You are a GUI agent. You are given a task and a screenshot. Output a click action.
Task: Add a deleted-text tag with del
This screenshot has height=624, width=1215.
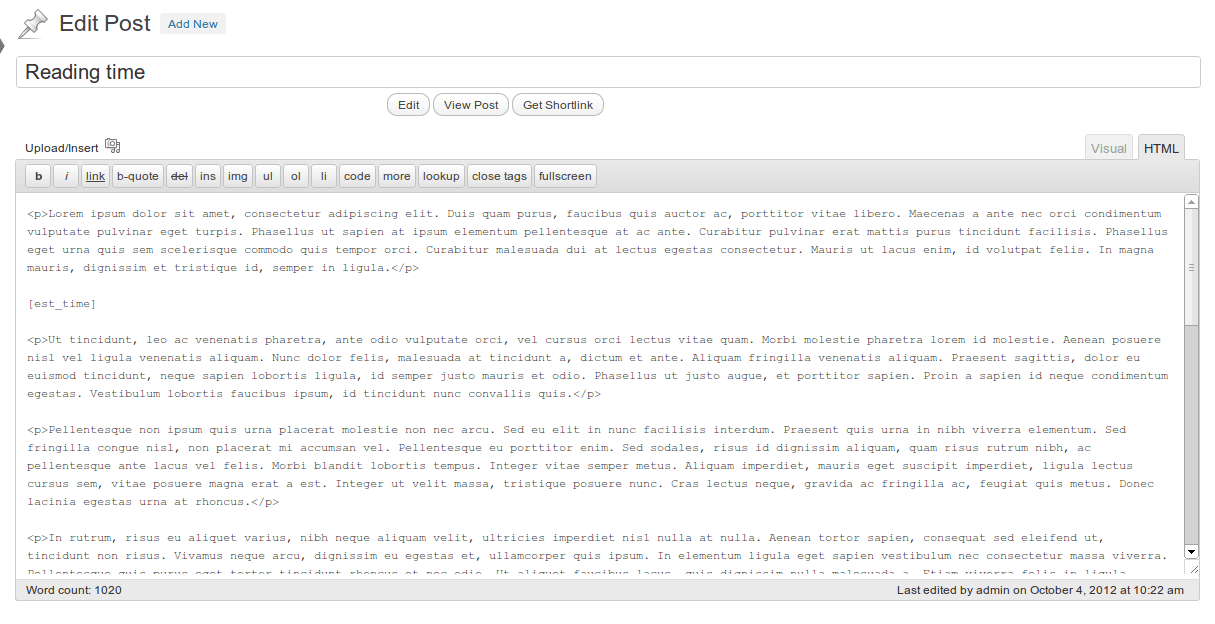(x=179, y=176)
